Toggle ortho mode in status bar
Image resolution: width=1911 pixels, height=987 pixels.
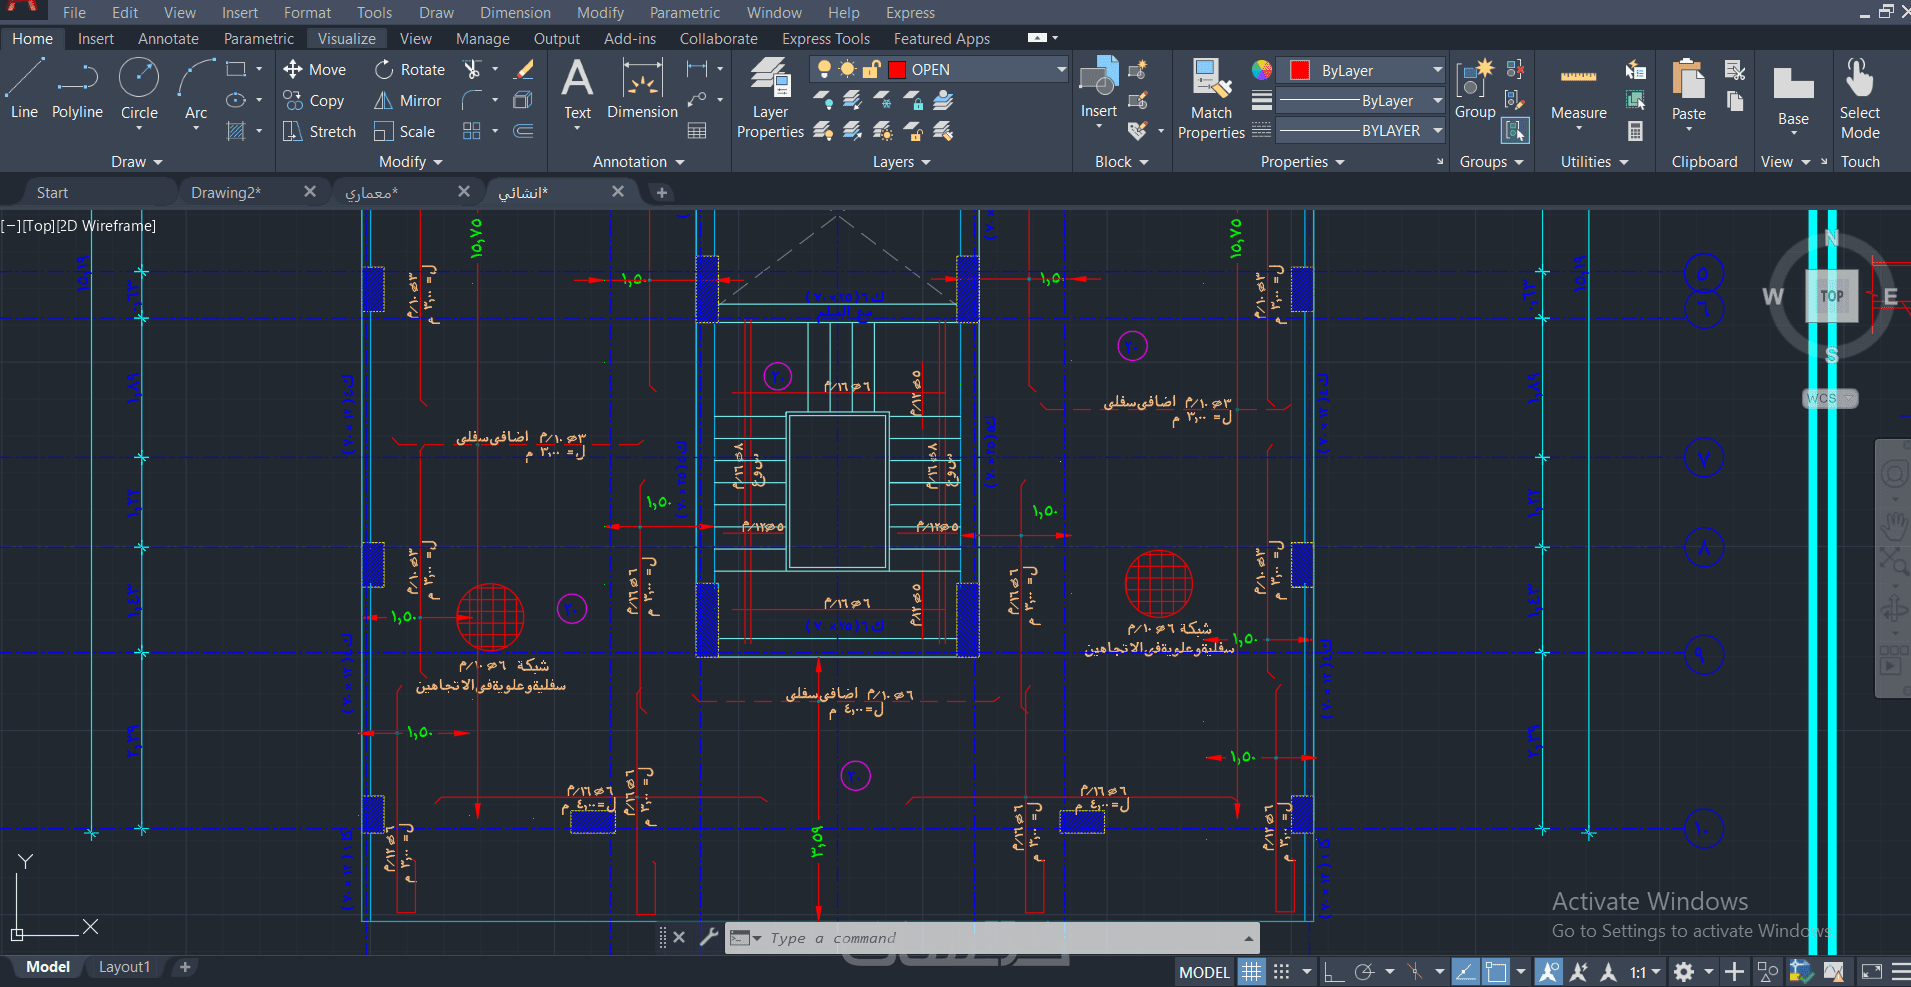click(x=1333, y=972)
